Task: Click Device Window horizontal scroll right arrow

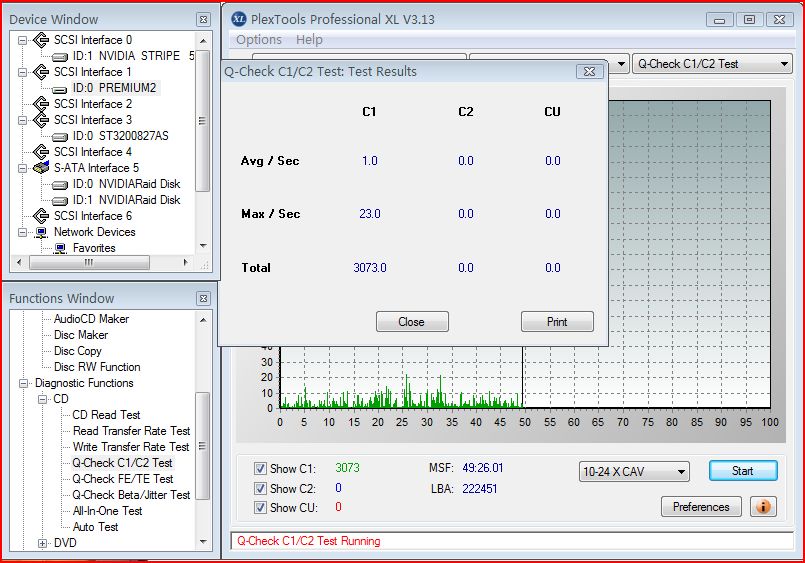Action: [185, 263]
